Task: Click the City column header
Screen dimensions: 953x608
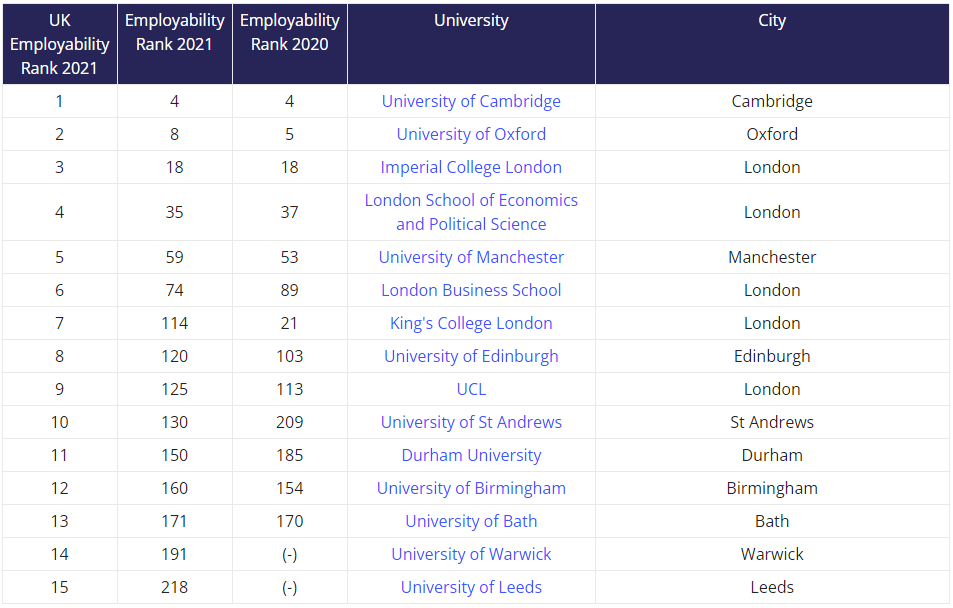Action: (x=772, y=20)
